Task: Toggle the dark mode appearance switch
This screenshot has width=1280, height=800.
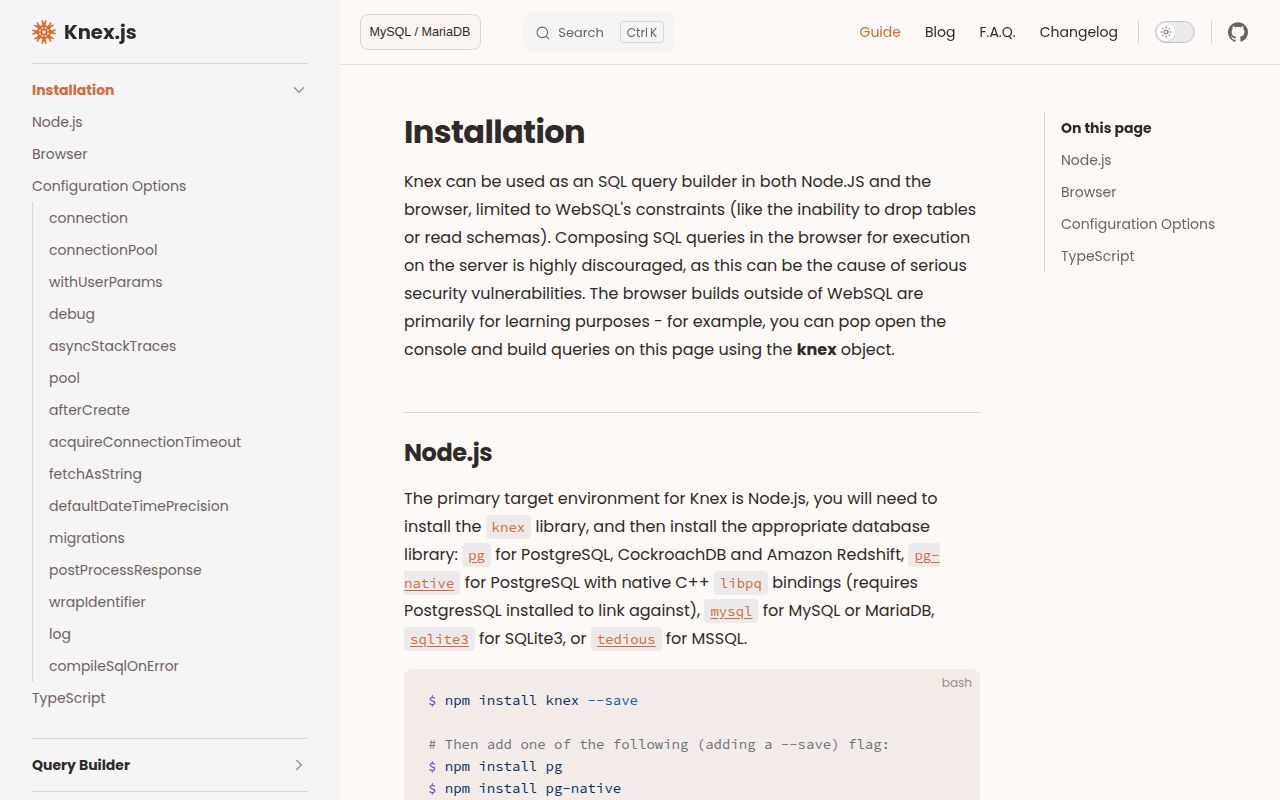Action: [x=1175, y=32]
